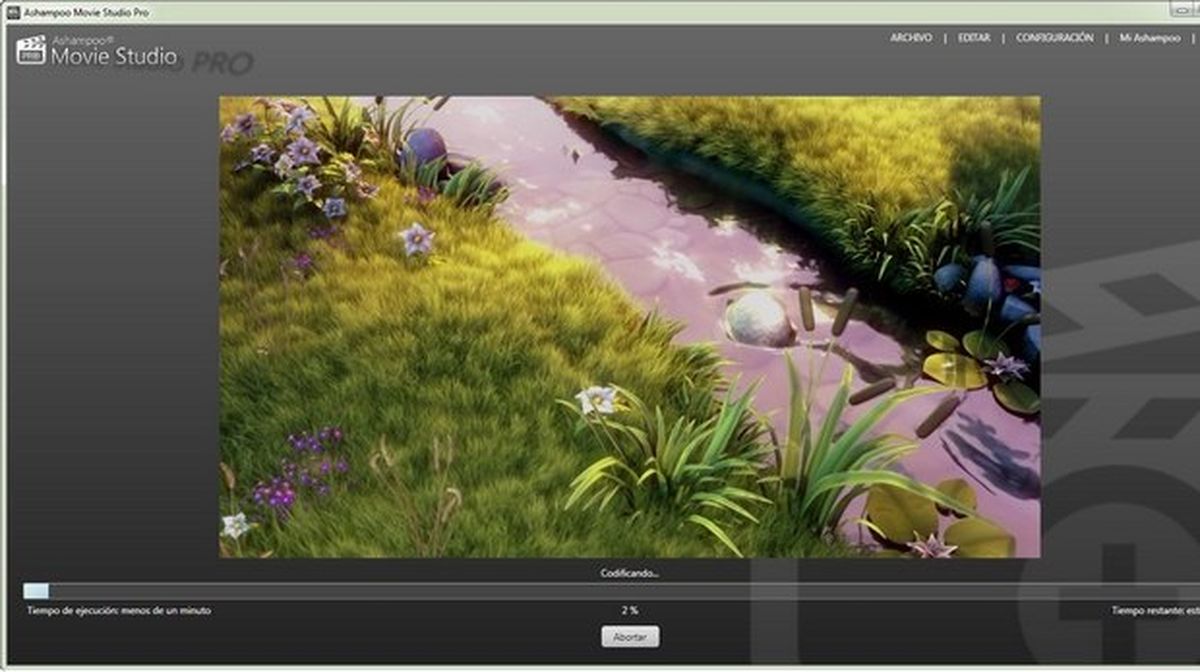Click the PRO badge on the clapperboard logo
Viewport: 1200px width, 672px height.
click(x=30, y=57)
